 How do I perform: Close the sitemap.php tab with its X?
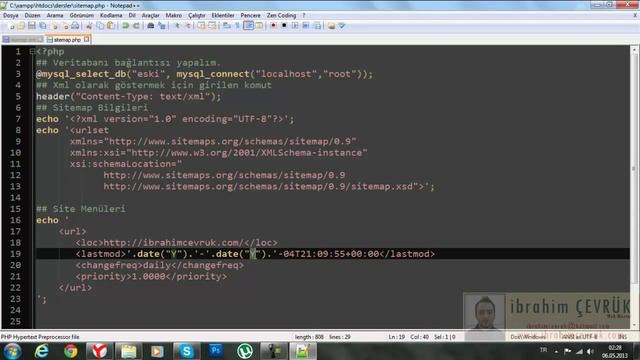point(87,40)
